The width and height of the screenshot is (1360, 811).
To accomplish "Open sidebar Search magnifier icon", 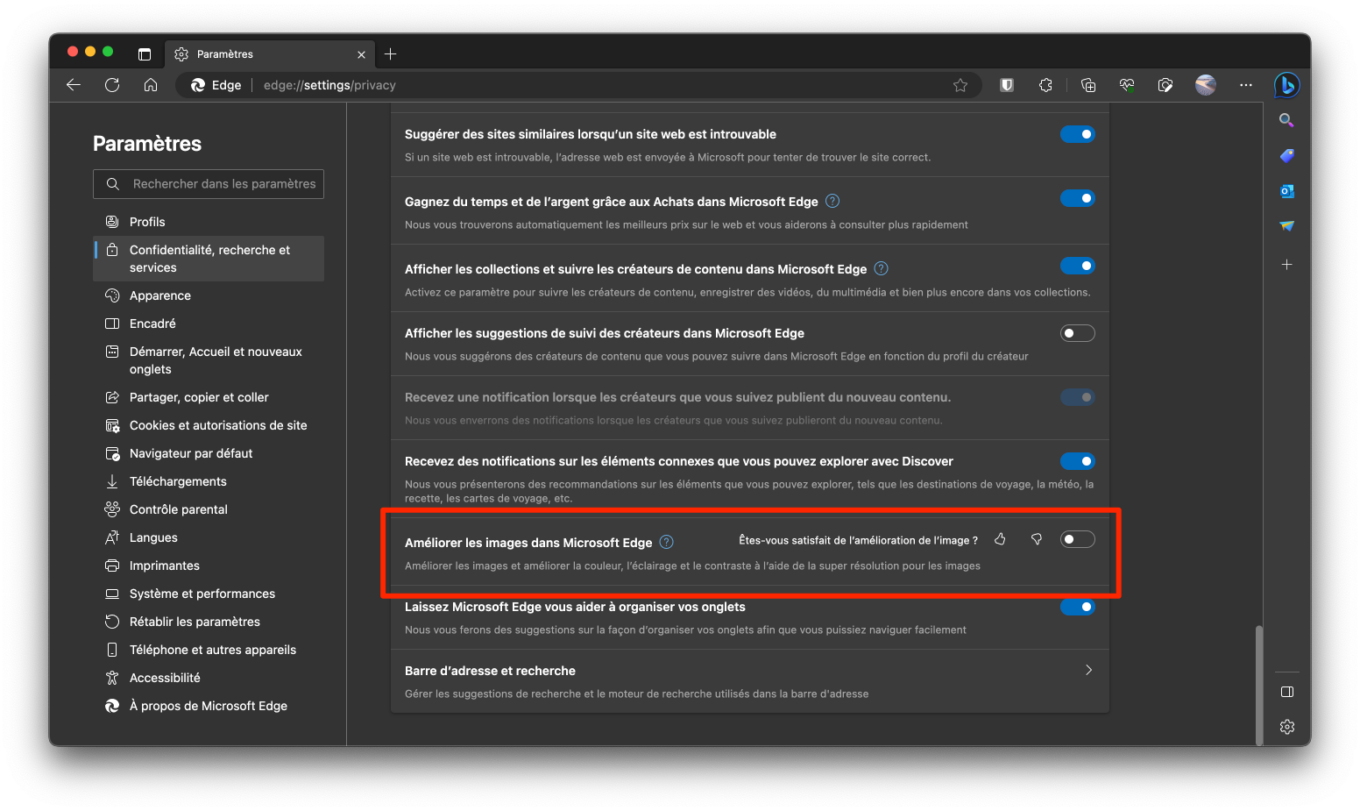I will tap(1287, 120).
